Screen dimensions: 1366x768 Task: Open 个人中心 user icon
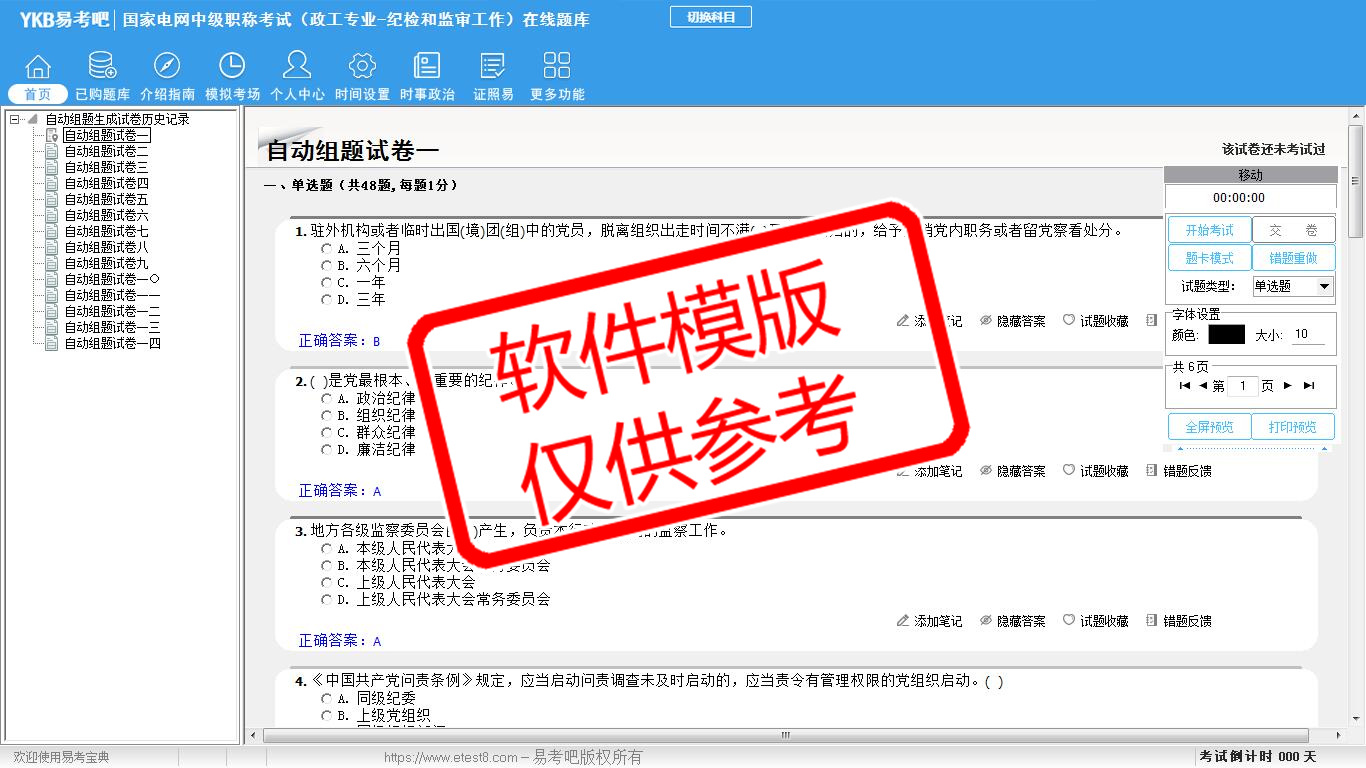coord(297,67)
